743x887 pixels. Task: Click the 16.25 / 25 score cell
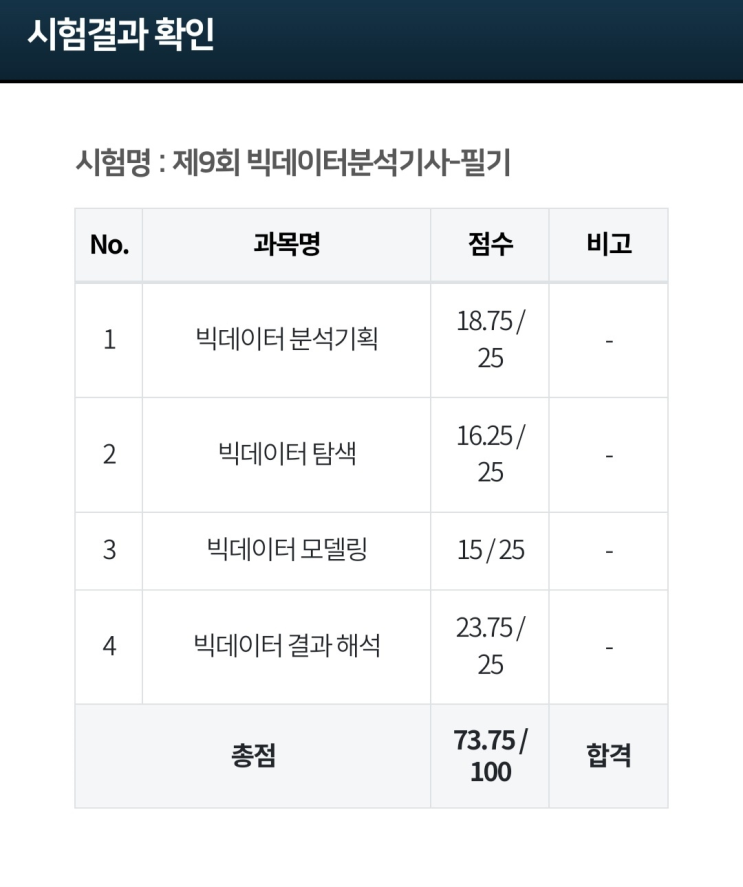pyautogui.click(x=490, y=455)
